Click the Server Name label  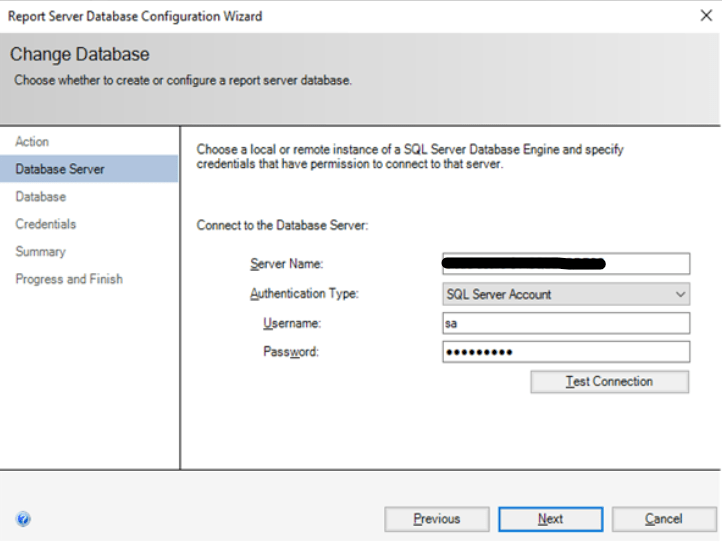pyautogui.click(x=286, y=264)
